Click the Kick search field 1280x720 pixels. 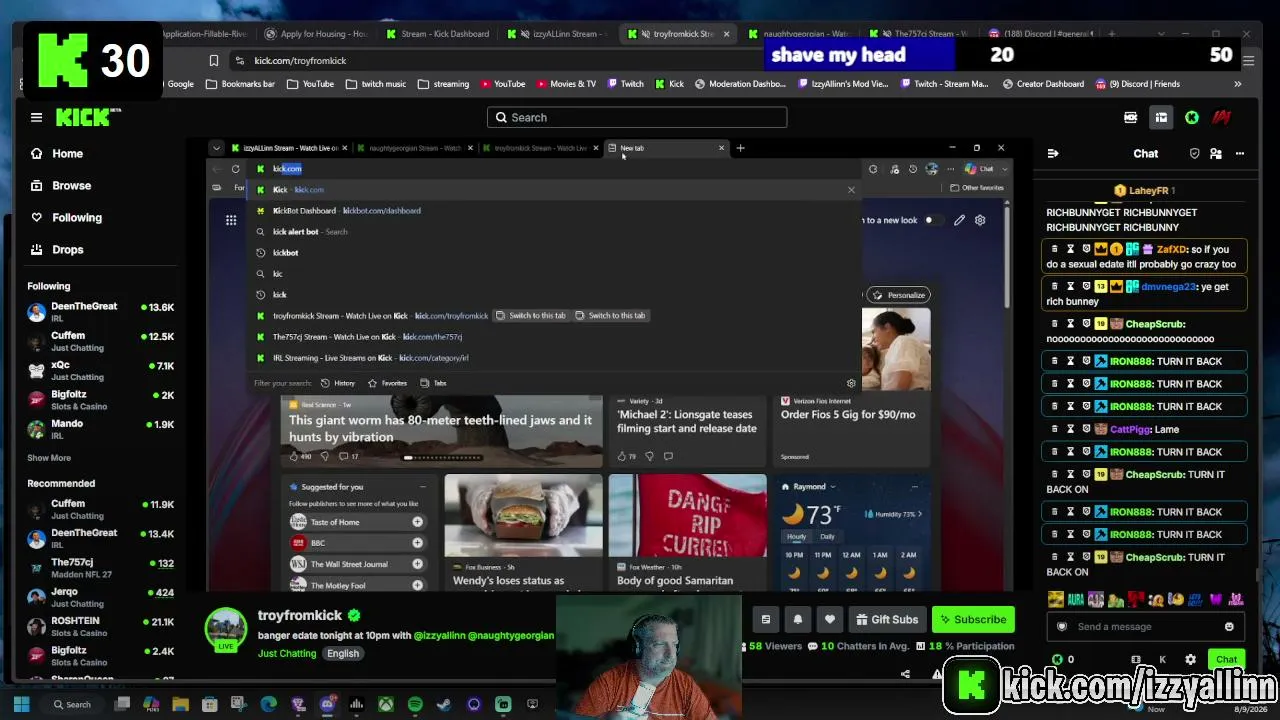[x=637, y=117]
